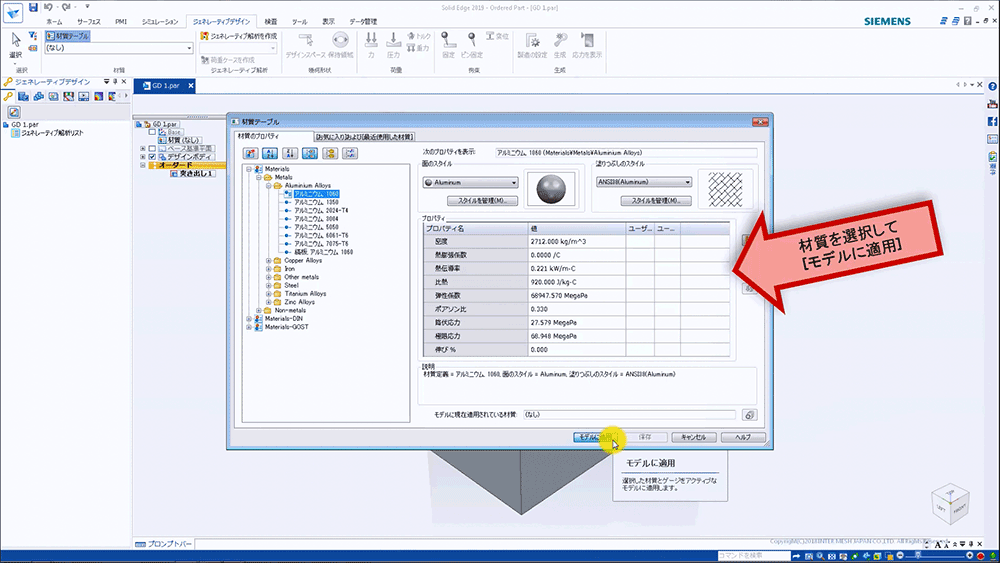The width and height of the screenshot is (1000, 563).
Task: Click the 固定 fixed constraint icon
Action: coord(448,45)
